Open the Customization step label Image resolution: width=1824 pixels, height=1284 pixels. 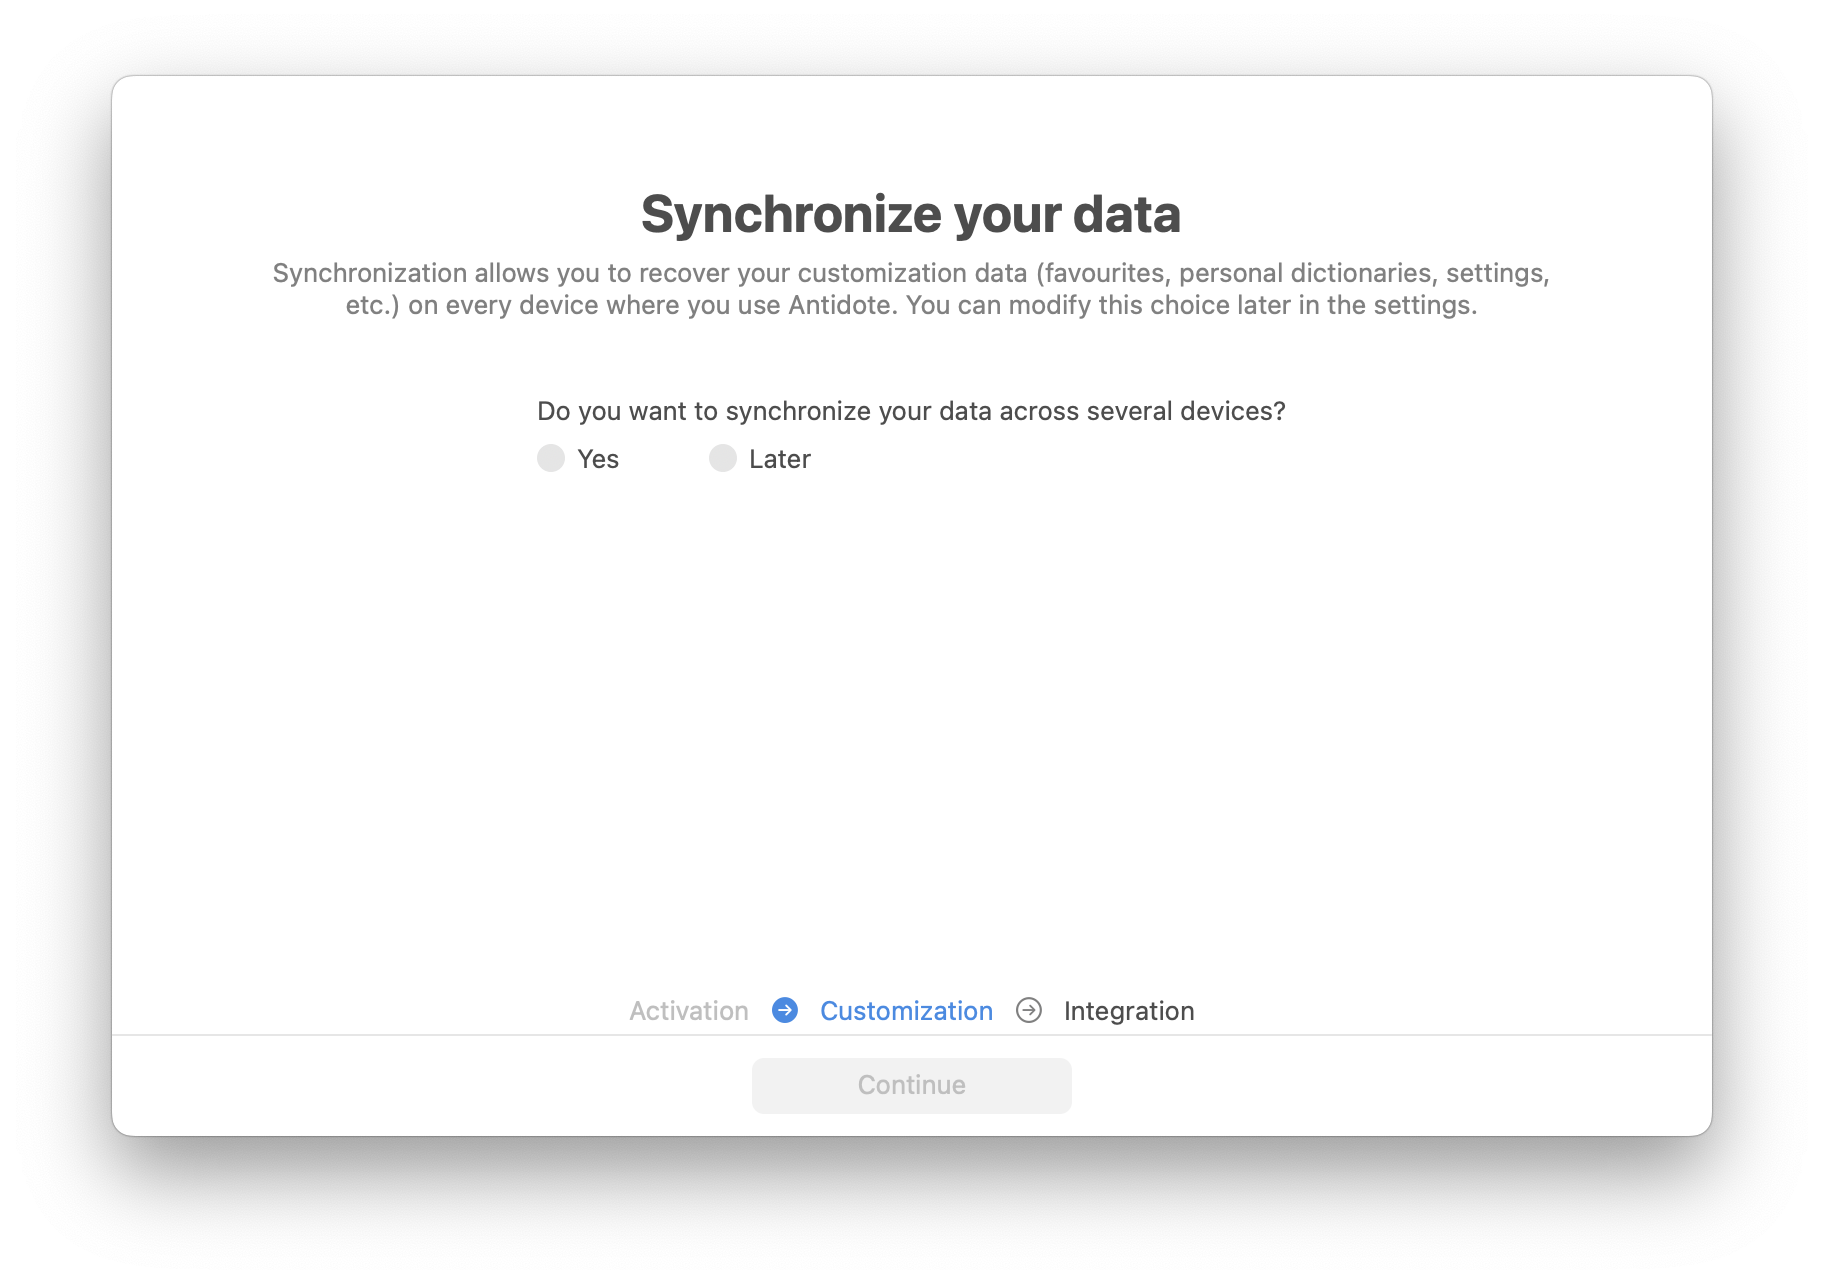click(x=906, y=1011)
